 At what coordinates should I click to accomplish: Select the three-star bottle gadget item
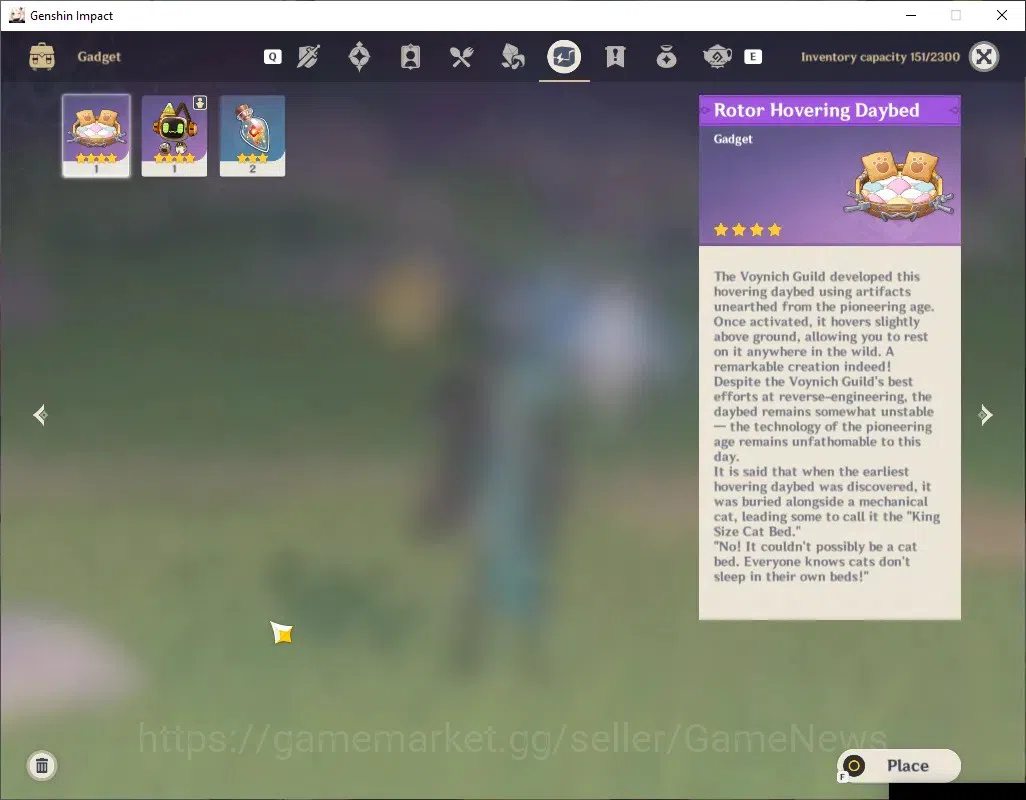click(252, 135)
